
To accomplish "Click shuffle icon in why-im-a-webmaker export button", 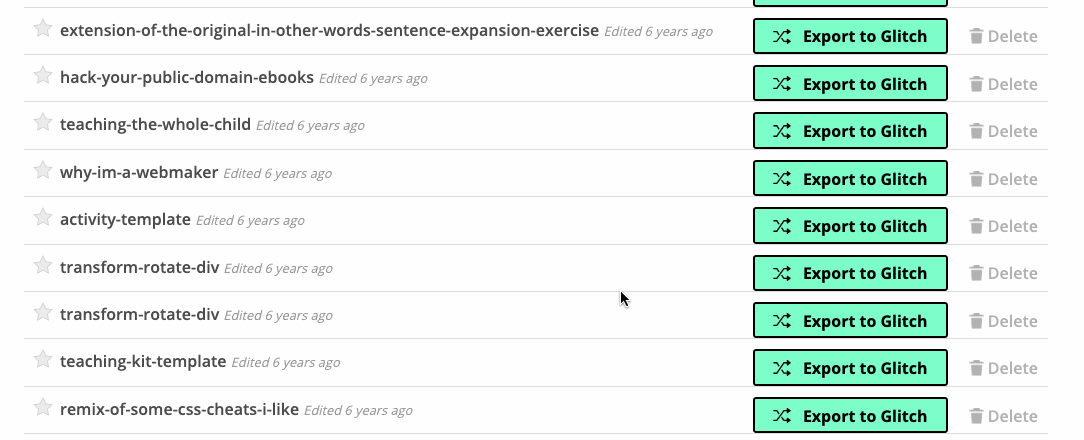I will coord(782,178).
